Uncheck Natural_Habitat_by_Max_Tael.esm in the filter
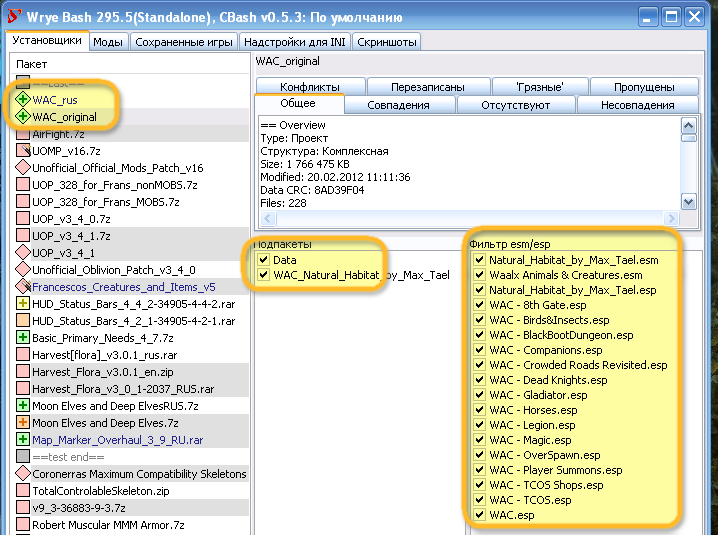Image resolution: width=718 pixels, height=535 pixels. click(x=479, y=260)
